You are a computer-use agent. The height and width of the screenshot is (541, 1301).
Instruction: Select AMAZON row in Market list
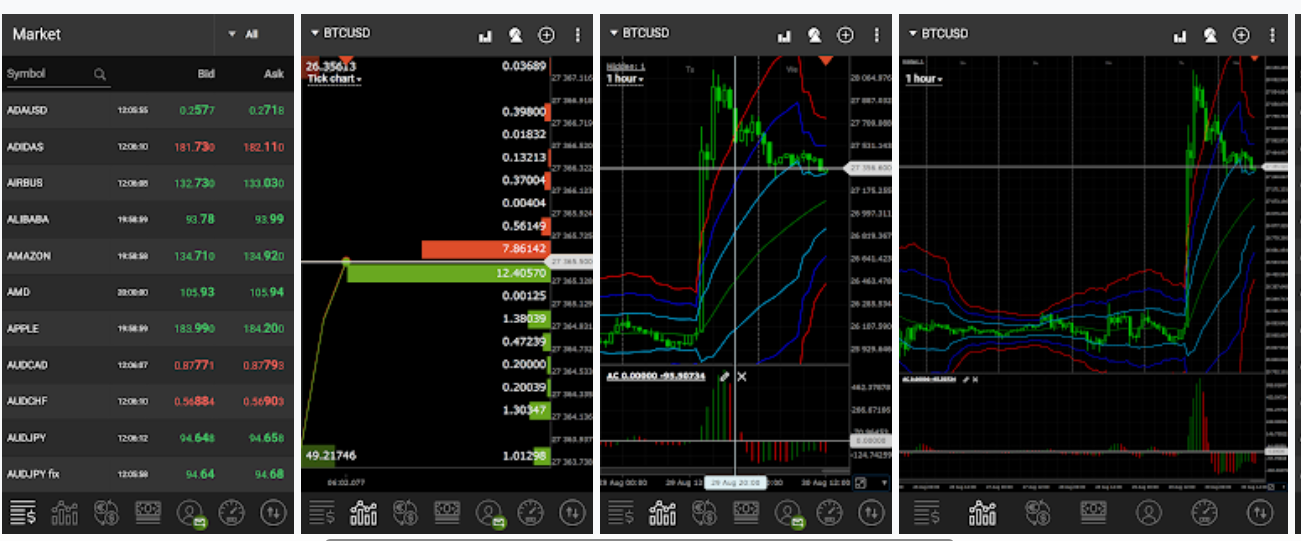coord(147,256)
